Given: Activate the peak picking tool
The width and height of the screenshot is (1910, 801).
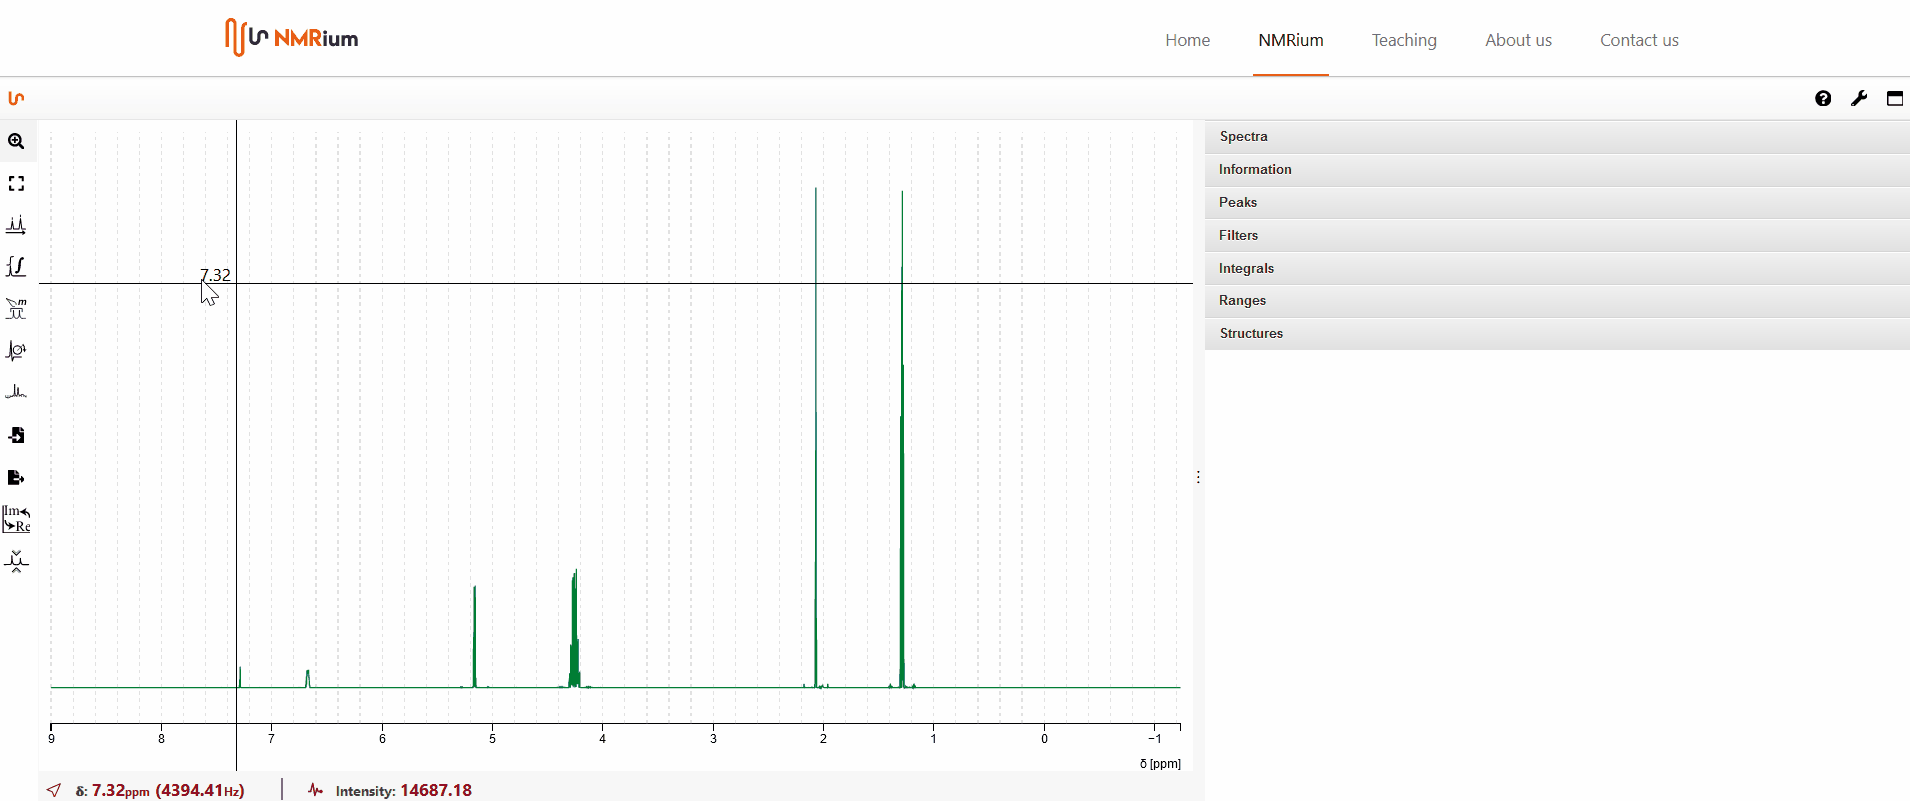Looking at the screenshot, I should [x=16, y=226].
